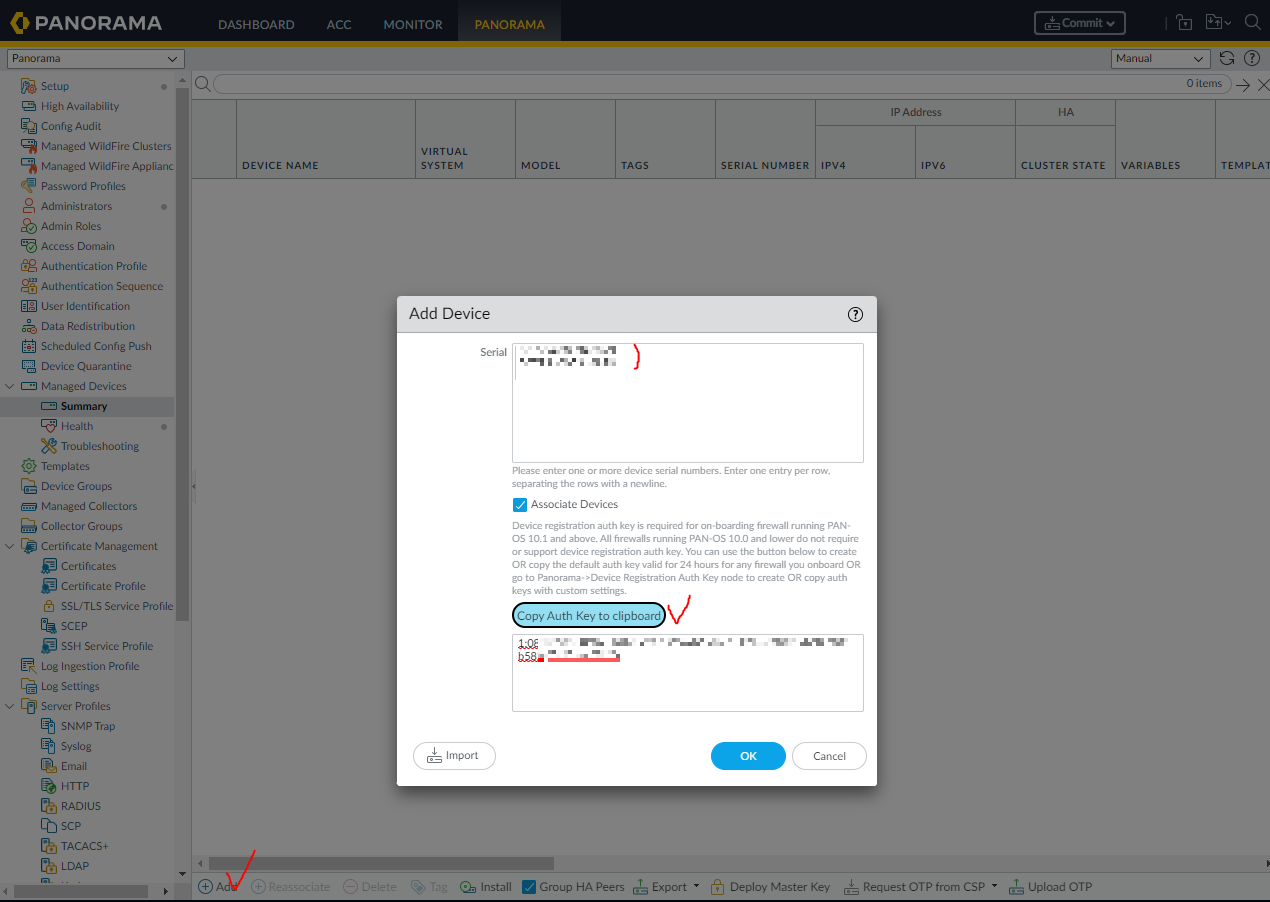Select Health under Managed Devices

(x=77, y=426)
